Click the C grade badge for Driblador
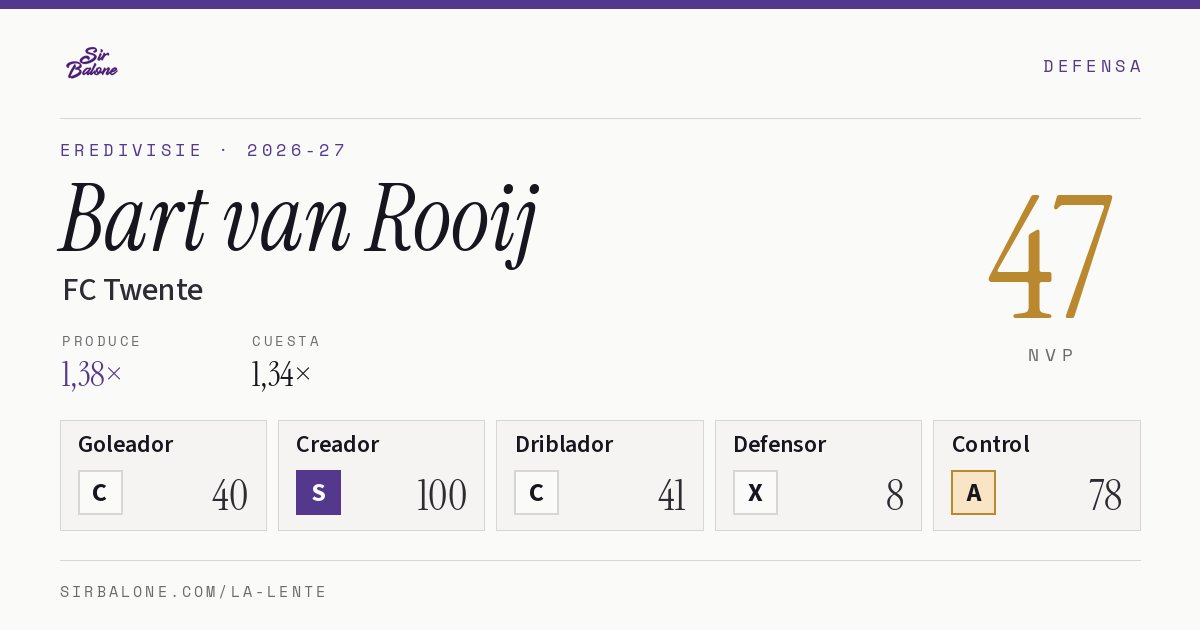The width and height of the screenshot is (1200, 630). coord(536,492)
